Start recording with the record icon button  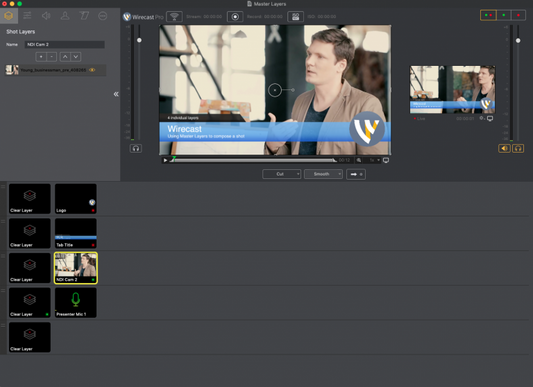(x=235, y=17)
